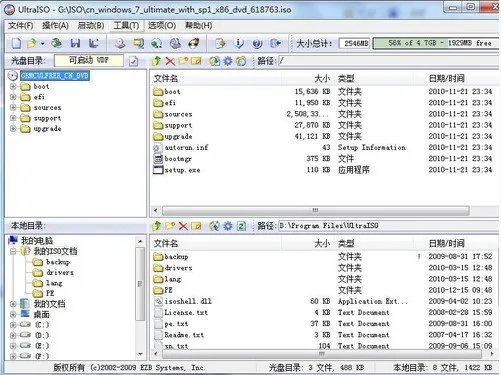Viewport: 501px width, 375px height.
Task: Expand the (C:) drive tree node
Action: point(13,325)
